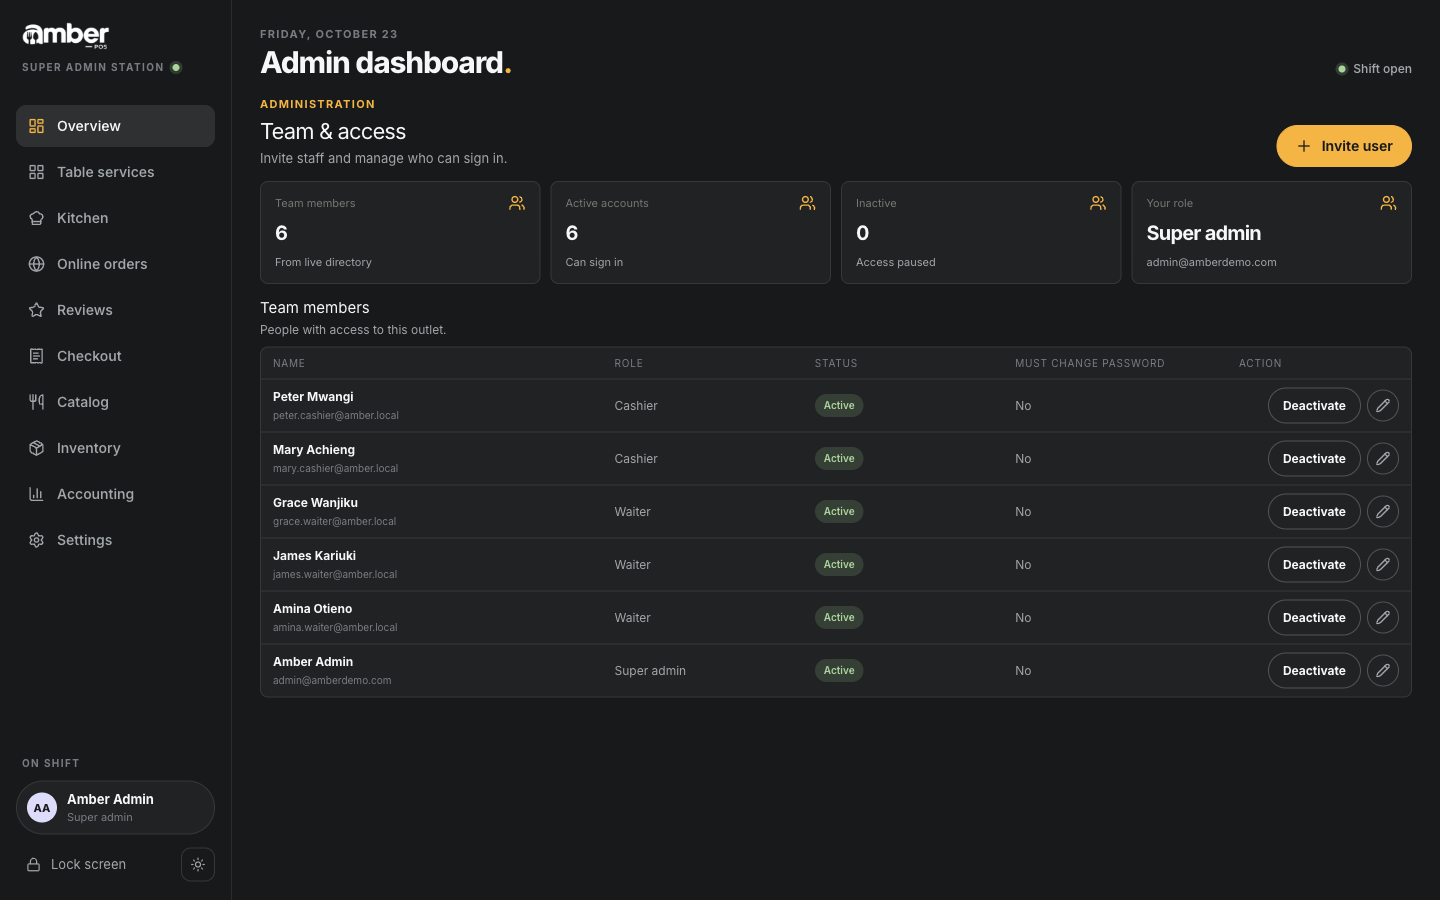Click the Your role card users icon

point(1388,203)
